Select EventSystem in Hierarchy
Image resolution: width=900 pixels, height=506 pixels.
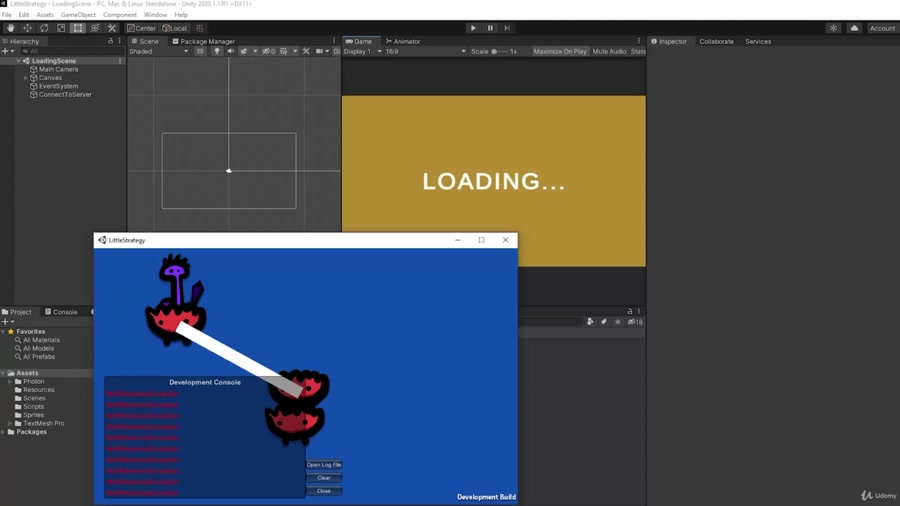pos(58,86)
